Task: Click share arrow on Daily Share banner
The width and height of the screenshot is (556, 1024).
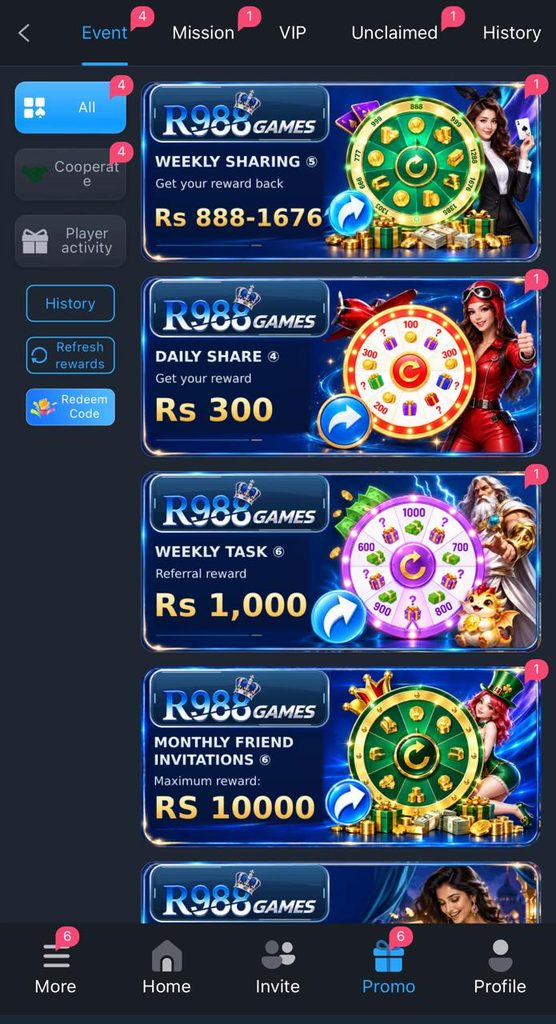Action: 345,422
